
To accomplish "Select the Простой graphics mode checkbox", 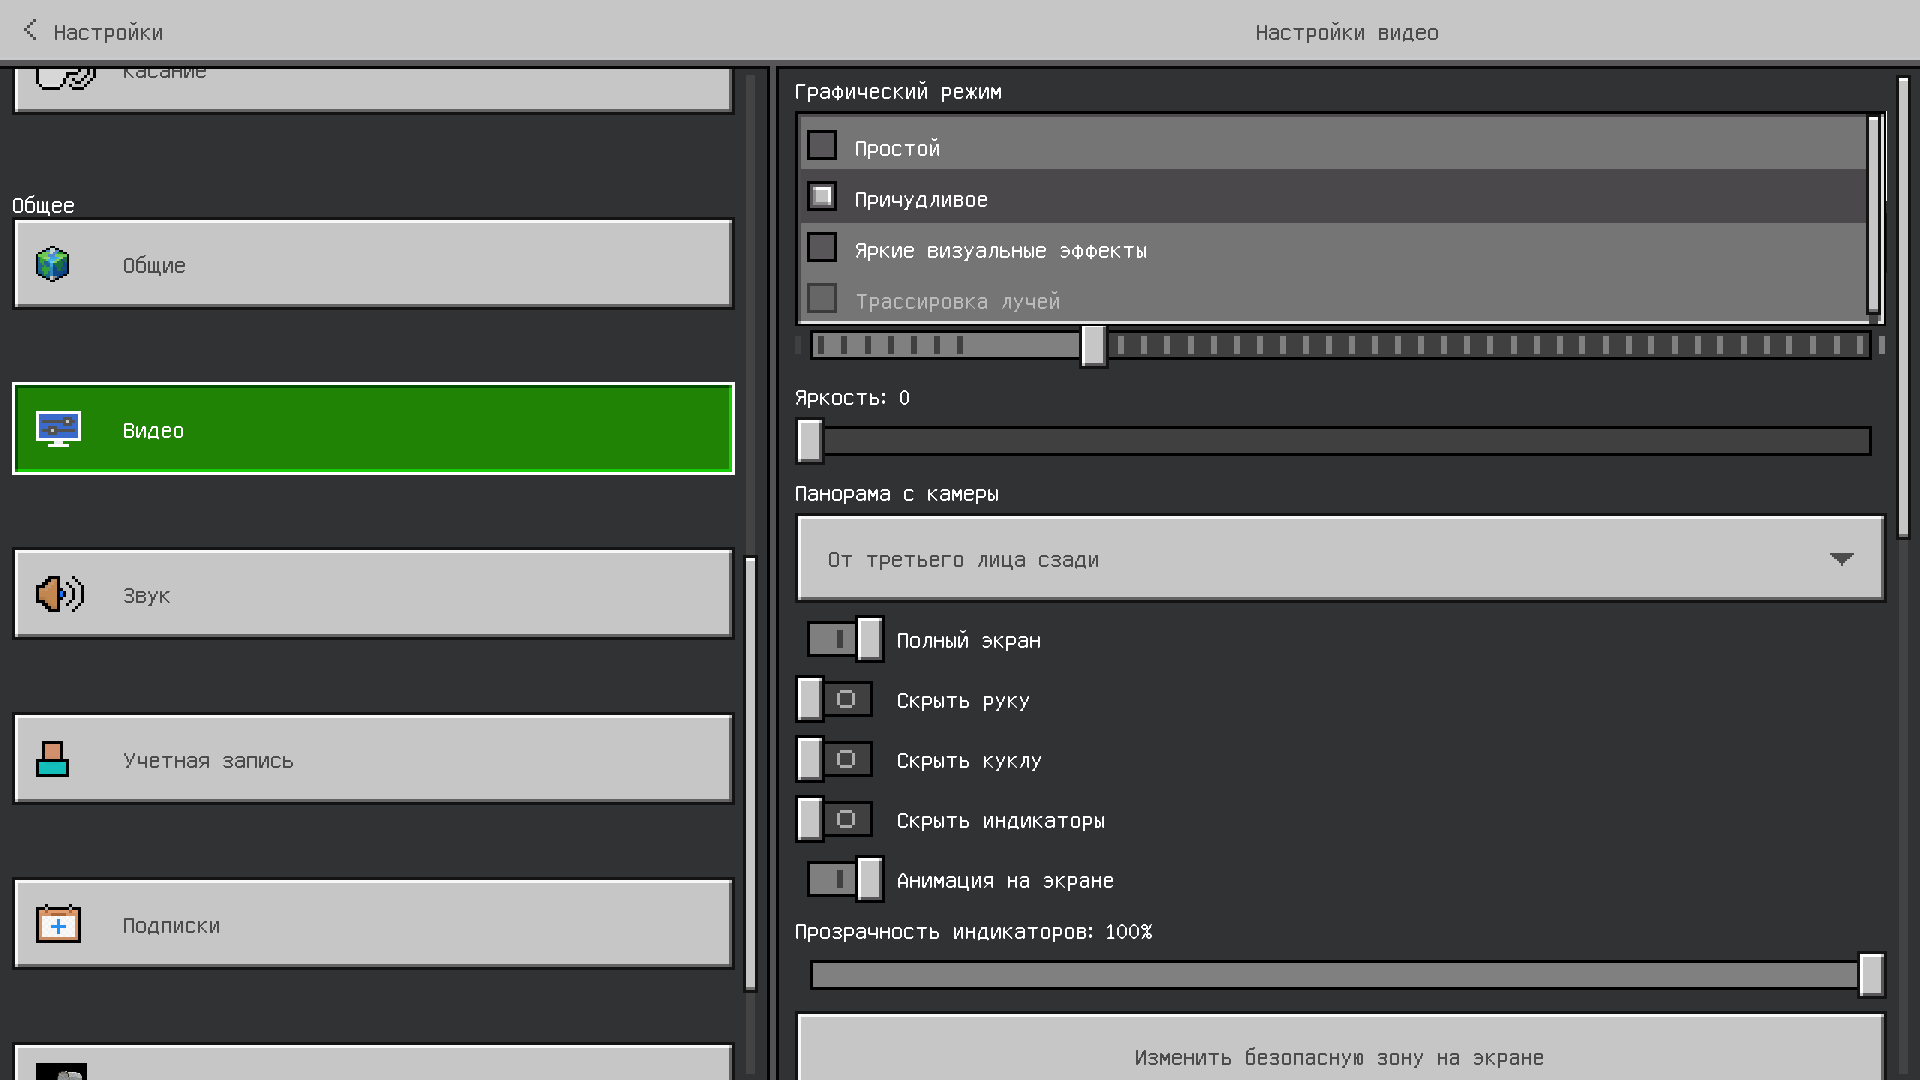I will pos(822,146).
